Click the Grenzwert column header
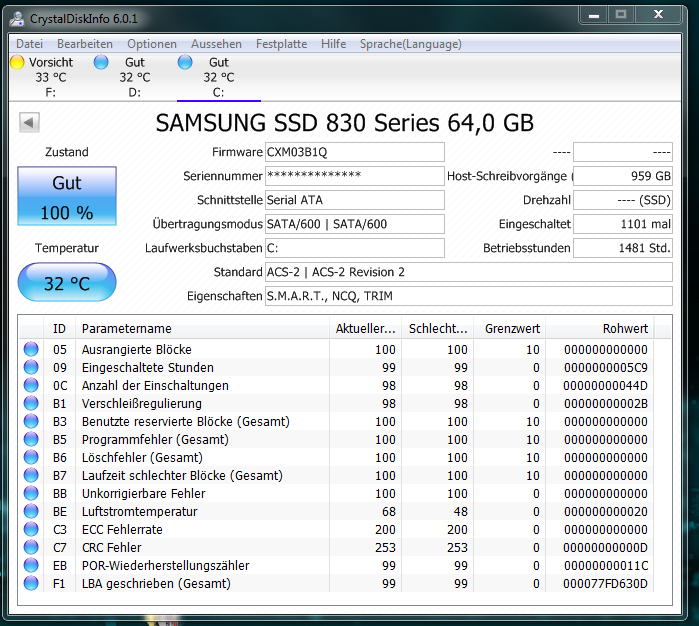Image resolution: width=699 pixels, height=626 pixels. (x=510, y=329)
